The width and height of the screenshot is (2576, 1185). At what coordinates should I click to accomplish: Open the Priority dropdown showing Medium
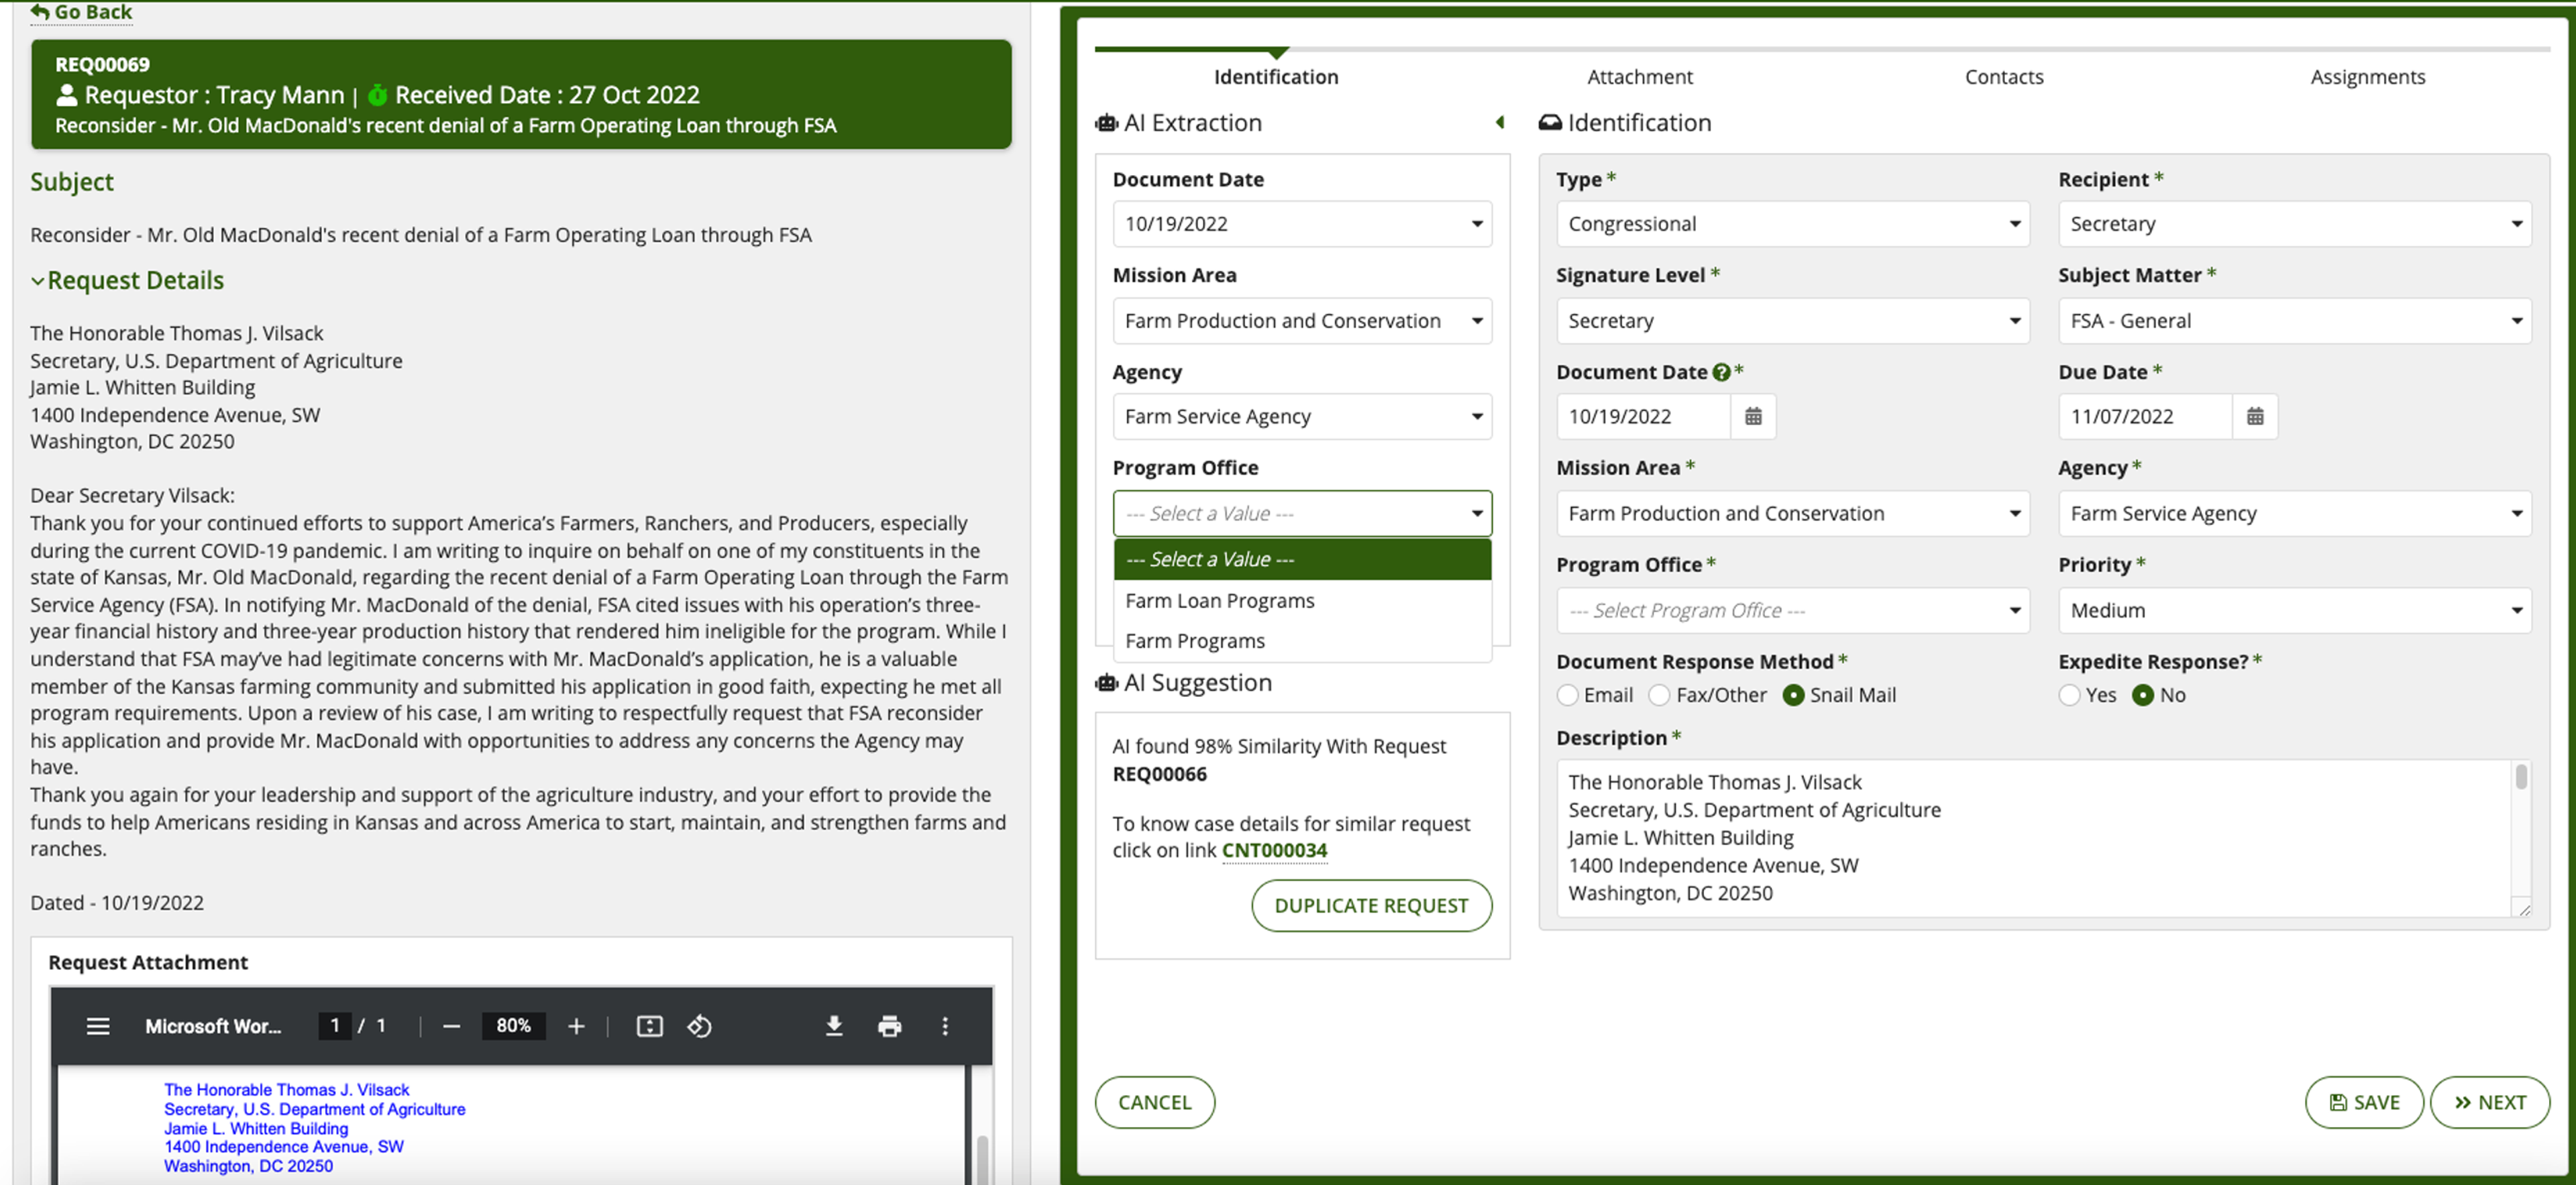pyautogui.click(x=2295, y=610)
